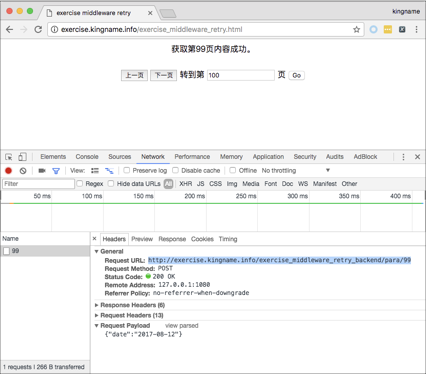Close the request details pane

[94, 239]
